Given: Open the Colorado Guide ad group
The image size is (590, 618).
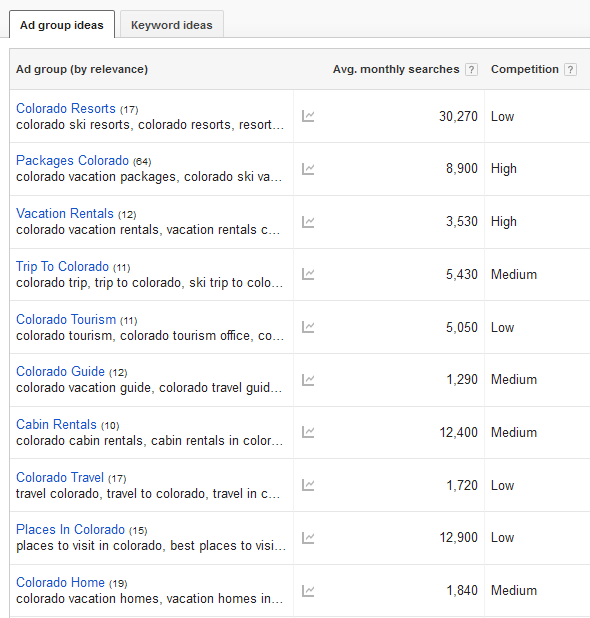Looking at the screenshot, I should pos(60,371).
